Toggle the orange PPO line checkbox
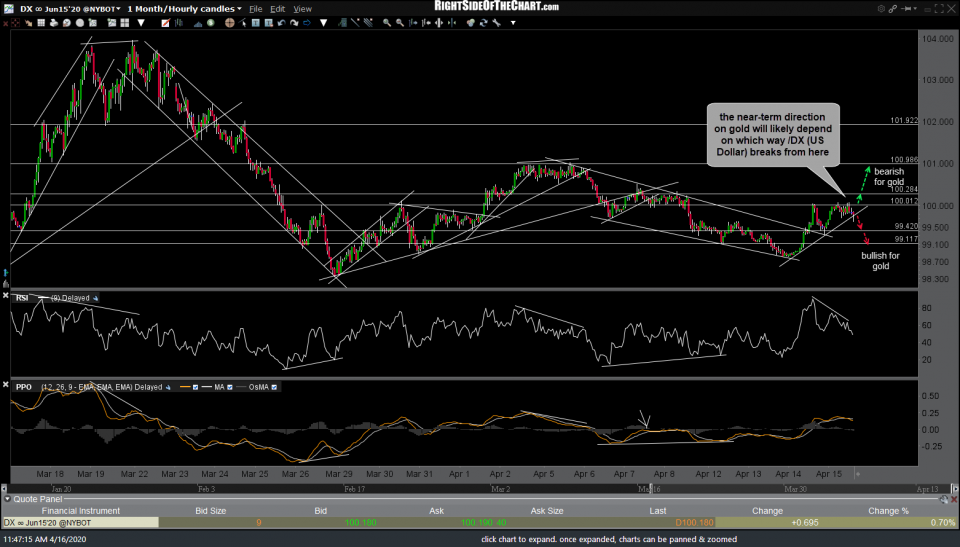The image size is (960, 547). click(x=196, y=386)
